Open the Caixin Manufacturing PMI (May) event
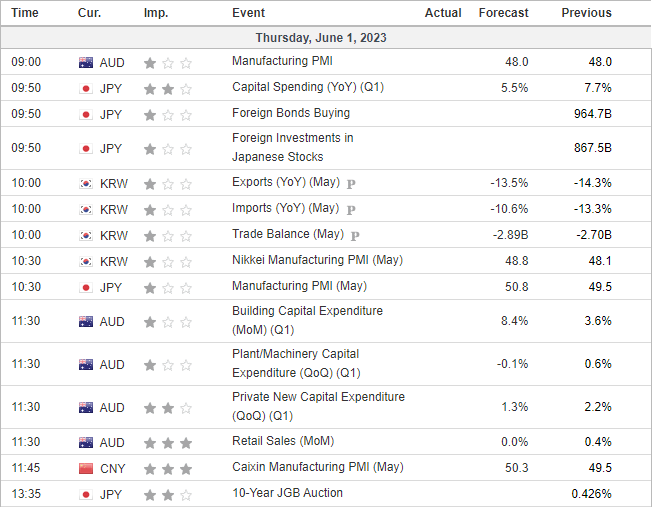The image size is (652, 507). pos(318,467)
